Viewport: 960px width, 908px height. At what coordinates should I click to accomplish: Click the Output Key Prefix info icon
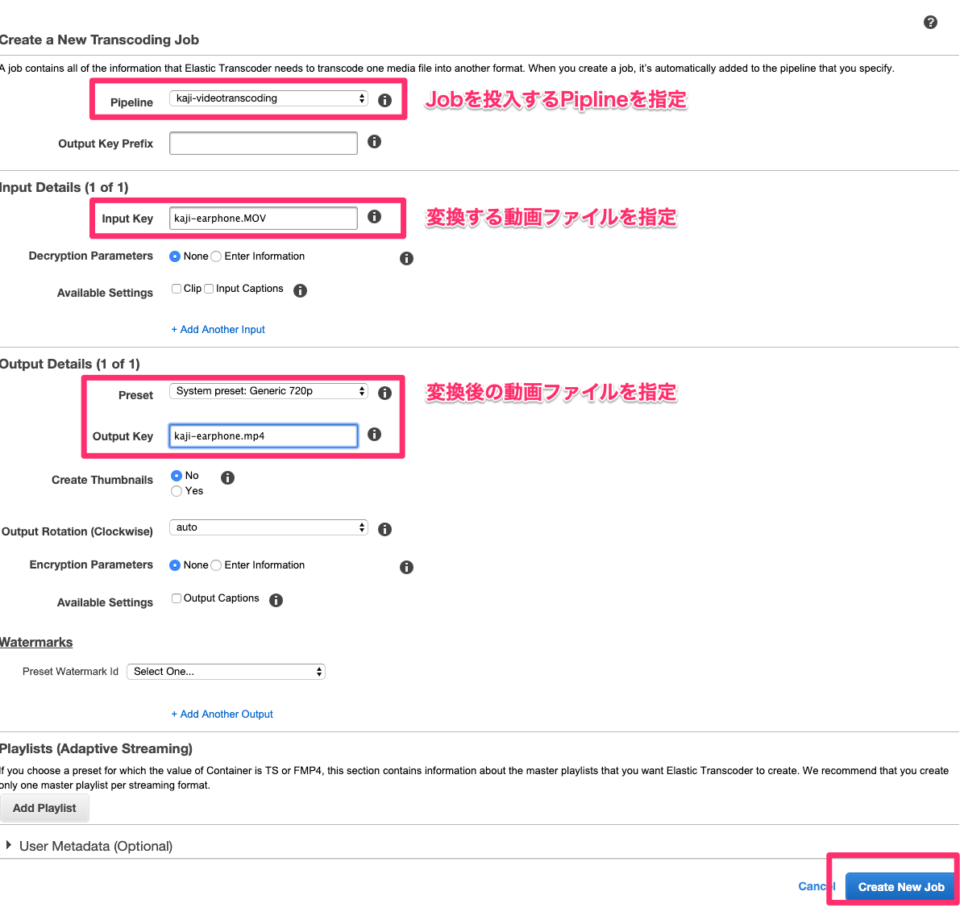point(374,141)
